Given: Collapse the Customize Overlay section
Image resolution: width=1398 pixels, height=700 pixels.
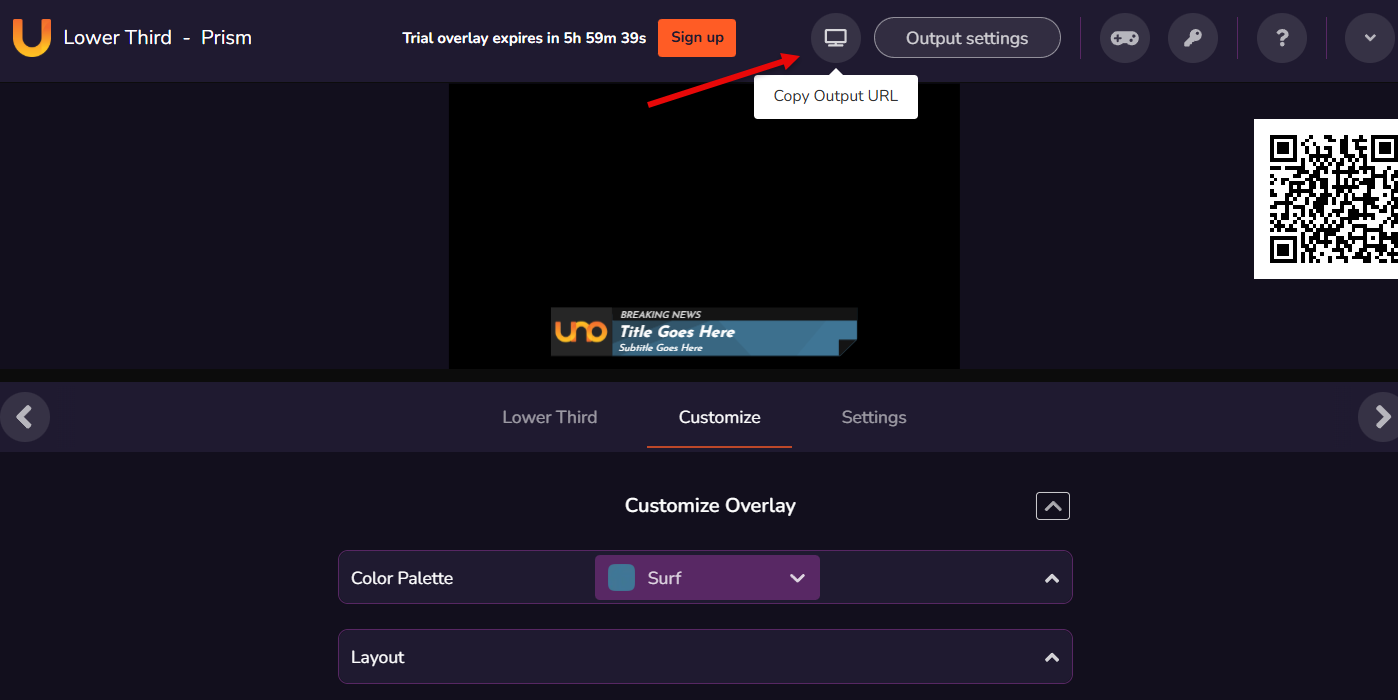Looking at the screenshot, I should [1052, 506].
